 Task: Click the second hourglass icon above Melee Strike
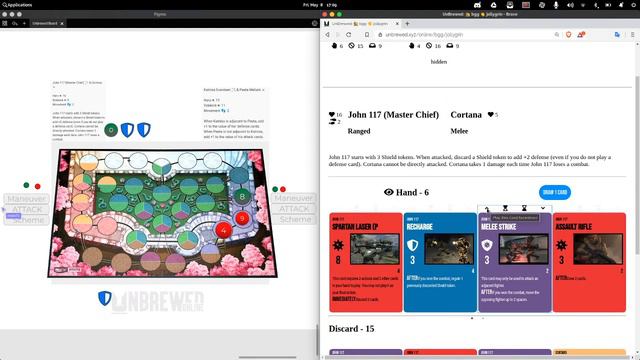tap(524, 208)
